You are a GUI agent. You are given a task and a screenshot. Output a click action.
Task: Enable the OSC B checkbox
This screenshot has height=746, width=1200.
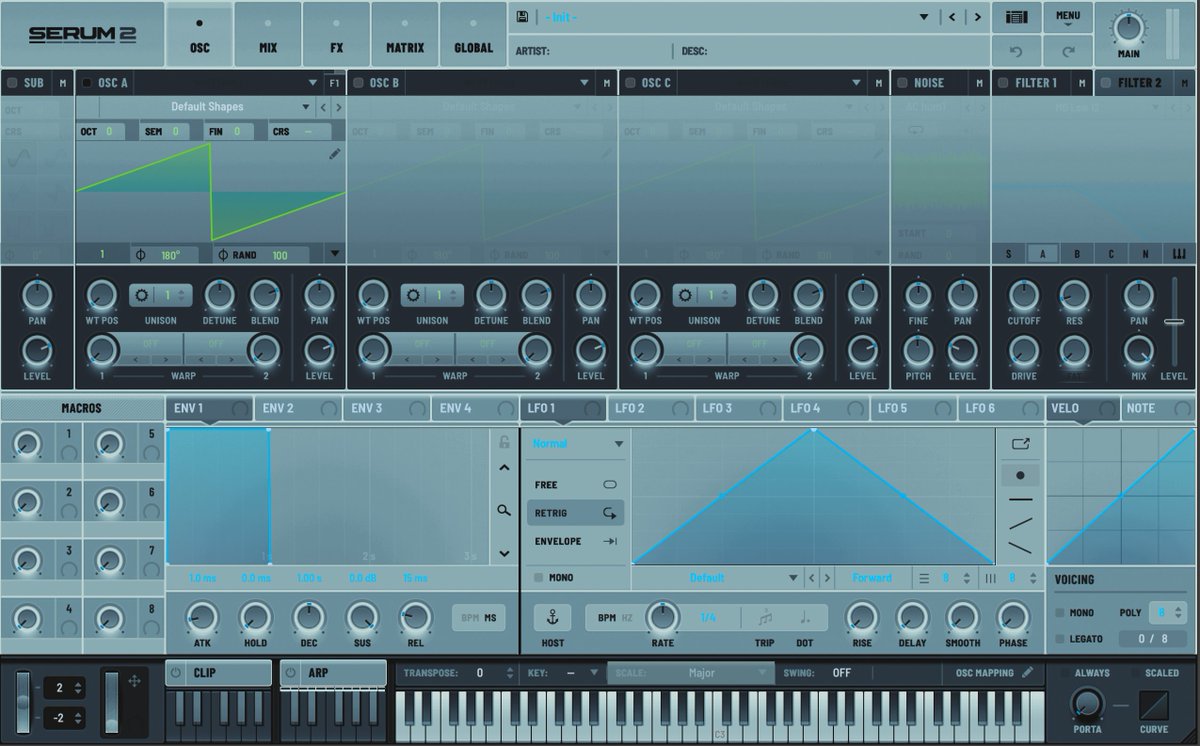(x=359, y=83)
